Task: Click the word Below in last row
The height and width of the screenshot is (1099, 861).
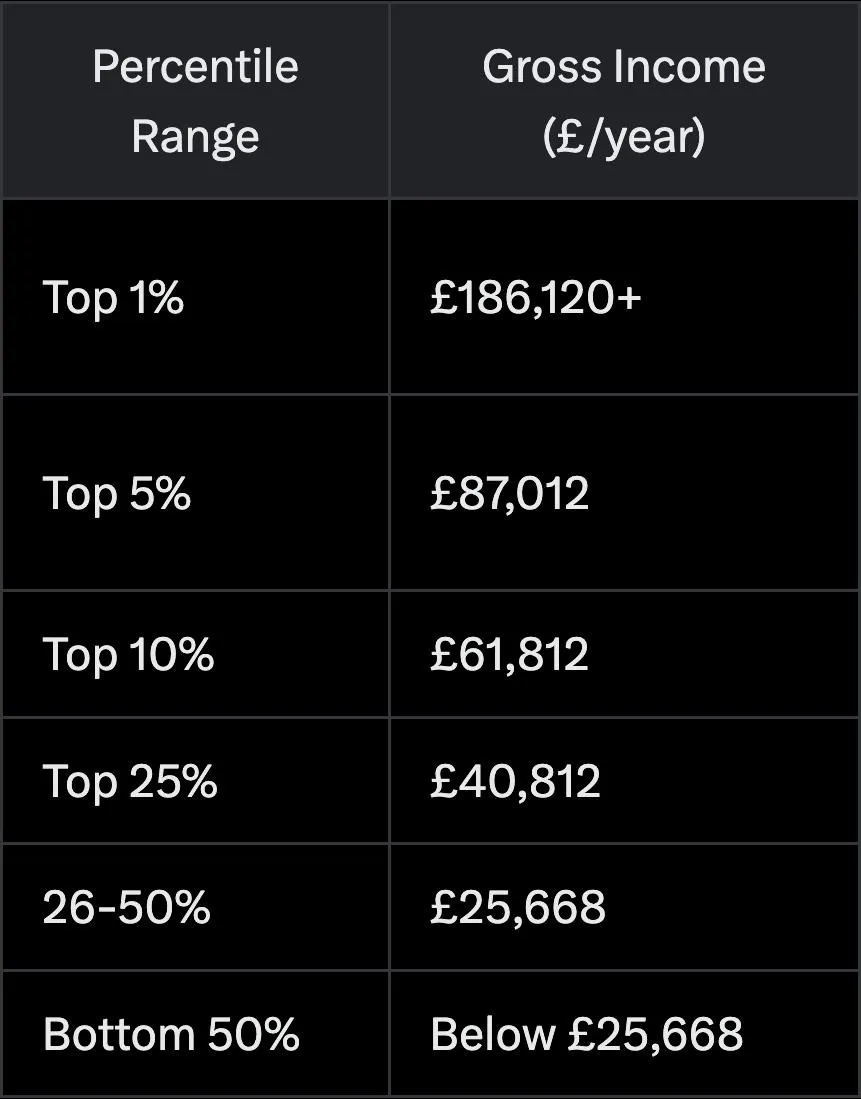Action: 493,1034
